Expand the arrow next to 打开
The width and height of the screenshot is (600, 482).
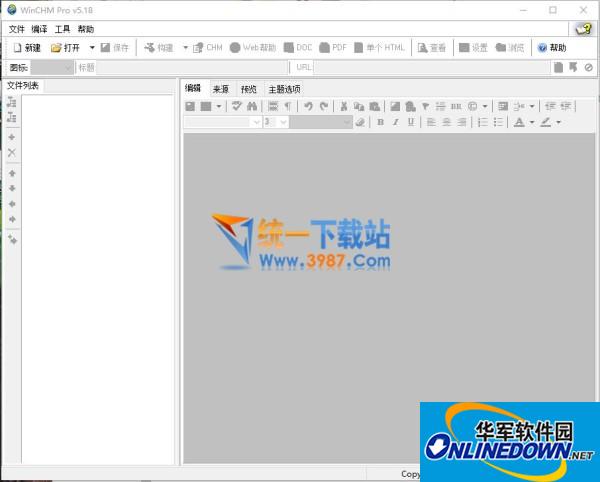(92, 48)
